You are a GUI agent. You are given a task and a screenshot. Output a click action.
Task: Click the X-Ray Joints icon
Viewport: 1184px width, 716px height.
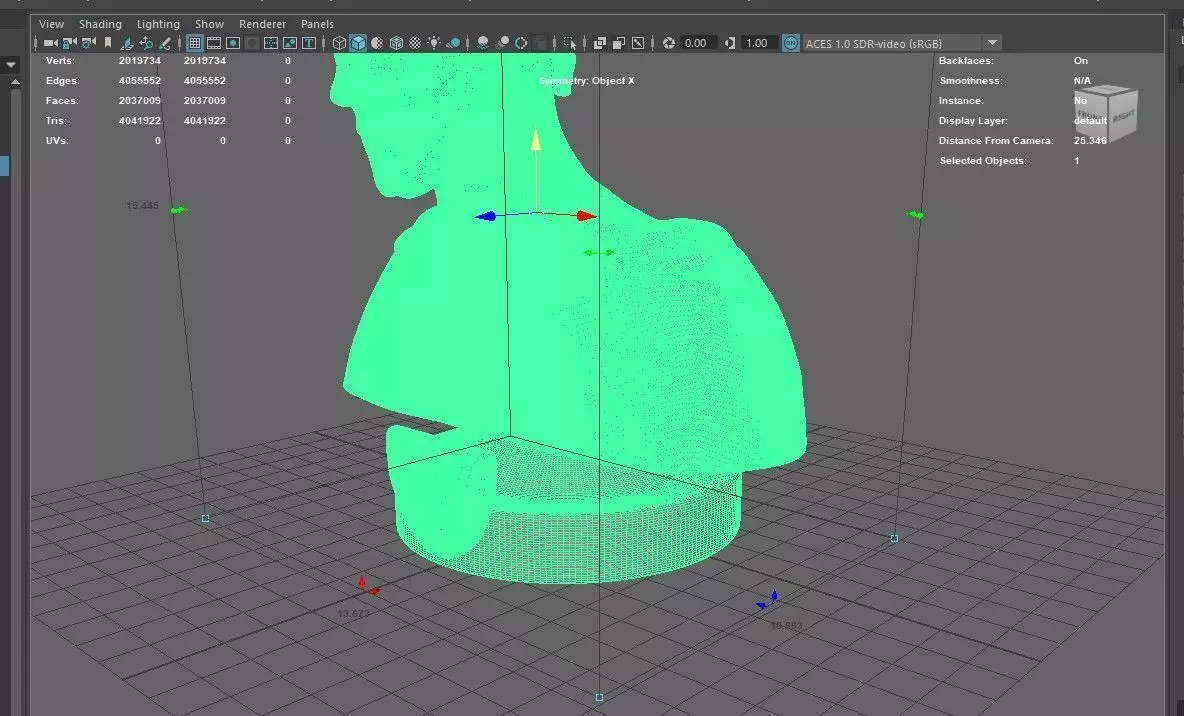(638, 43)
